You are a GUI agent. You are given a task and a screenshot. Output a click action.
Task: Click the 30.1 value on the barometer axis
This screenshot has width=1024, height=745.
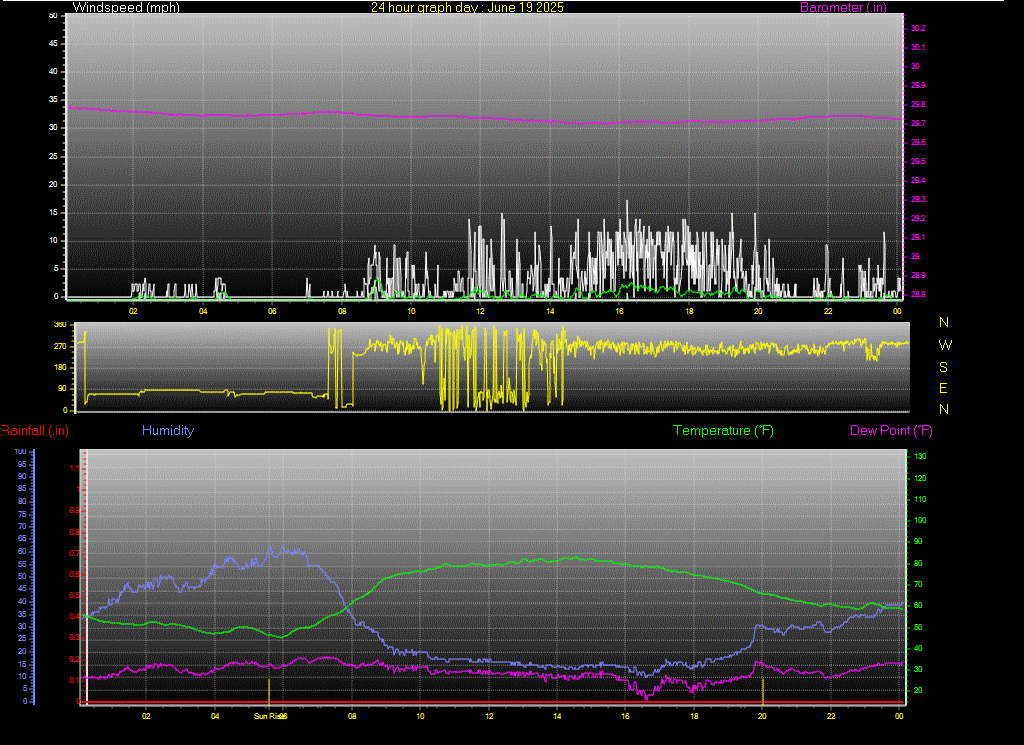[x=918, y=47]
